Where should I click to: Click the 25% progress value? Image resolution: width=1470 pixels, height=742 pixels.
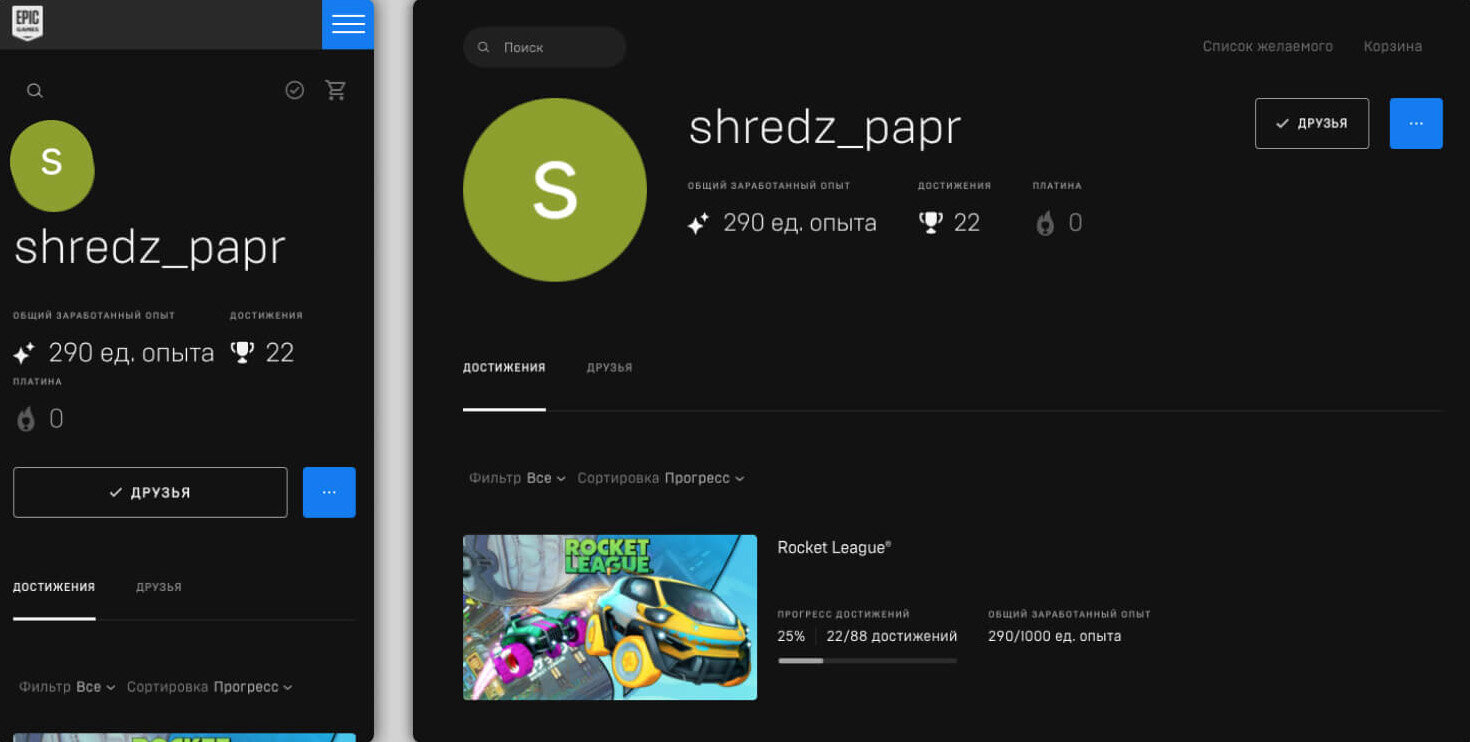791,636
